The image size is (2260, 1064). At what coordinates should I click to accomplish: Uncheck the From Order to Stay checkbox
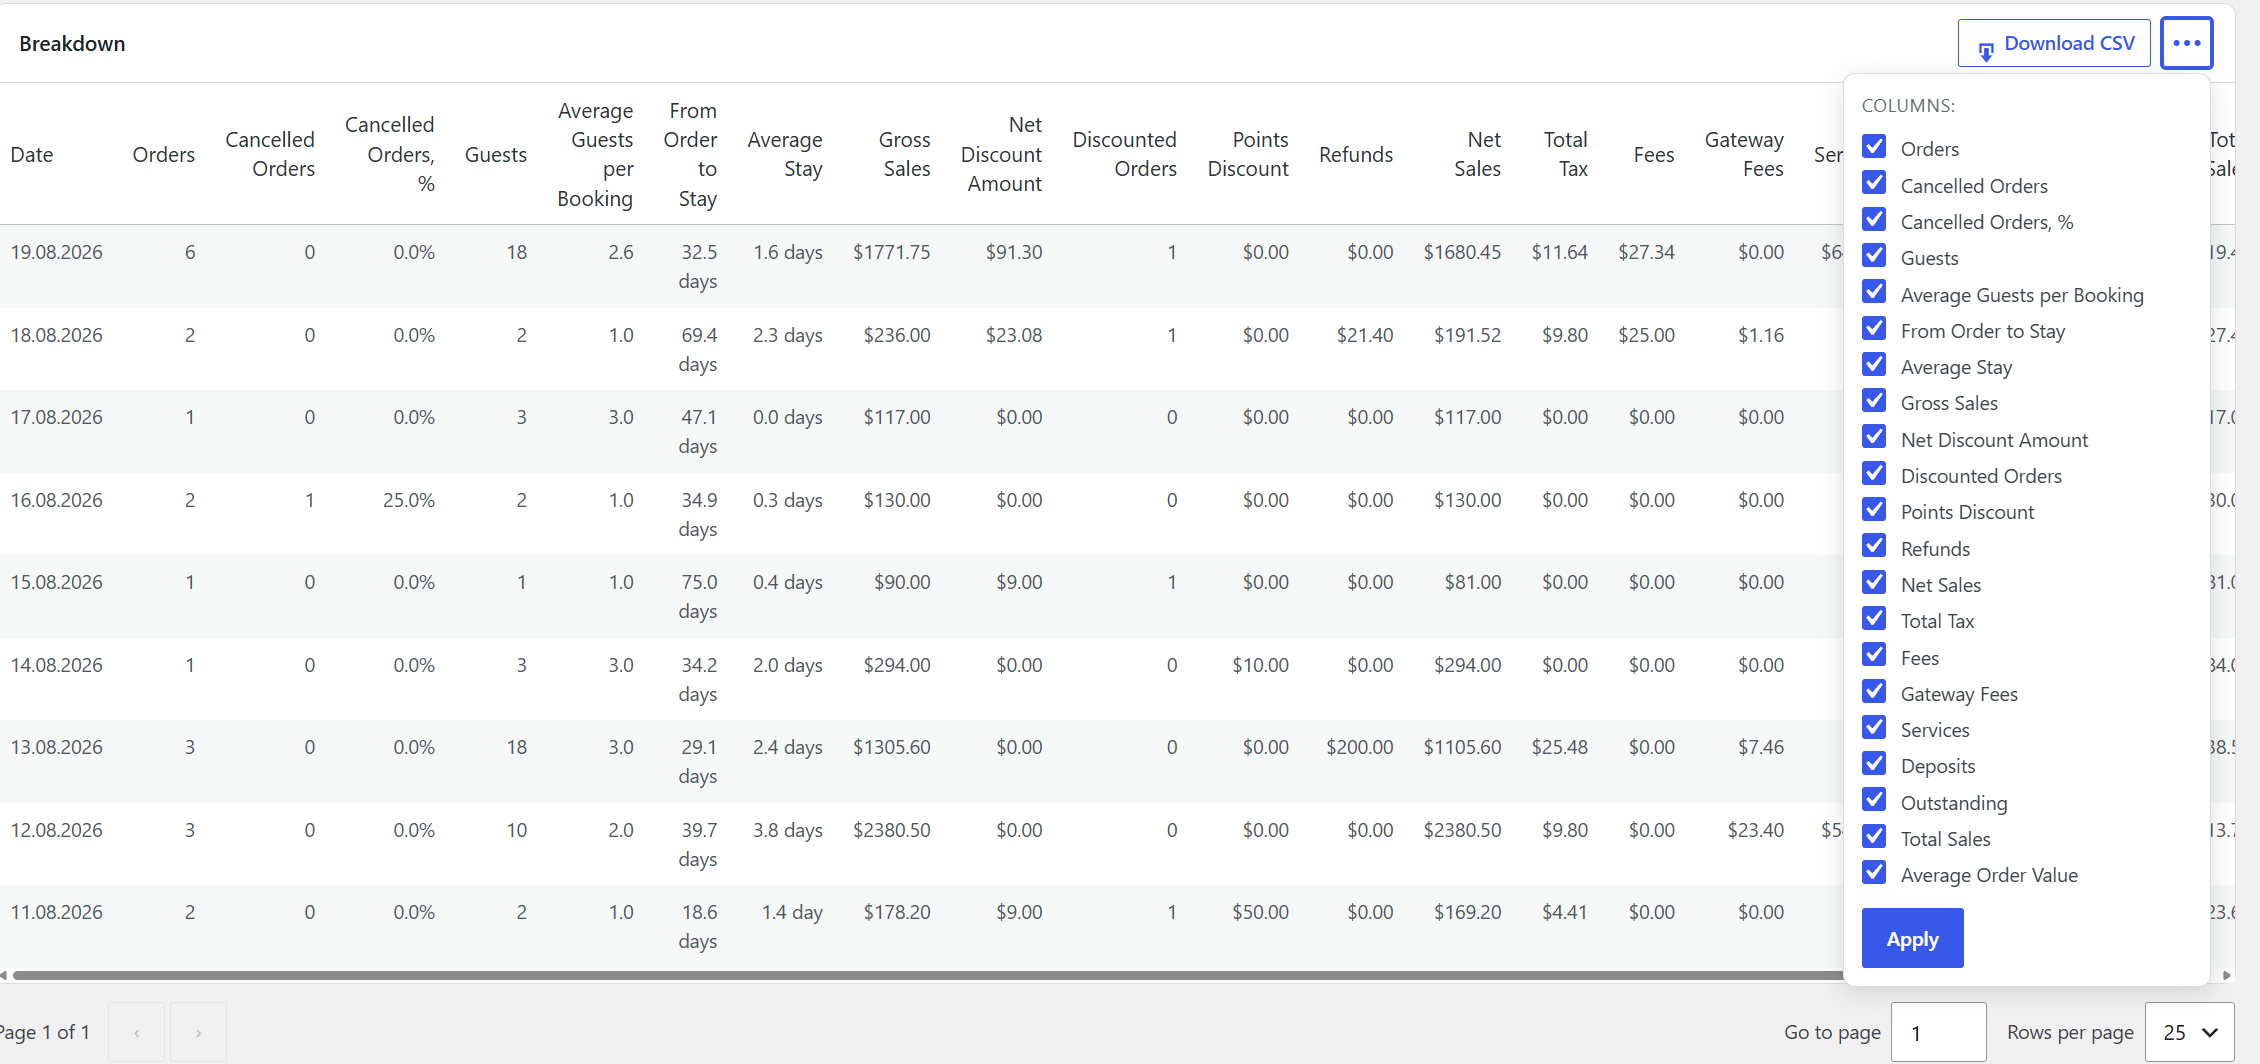pos(1874,328)
